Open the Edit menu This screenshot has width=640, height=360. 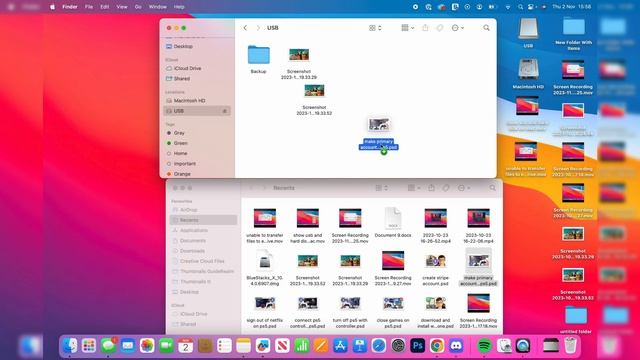tap(104, 7)
